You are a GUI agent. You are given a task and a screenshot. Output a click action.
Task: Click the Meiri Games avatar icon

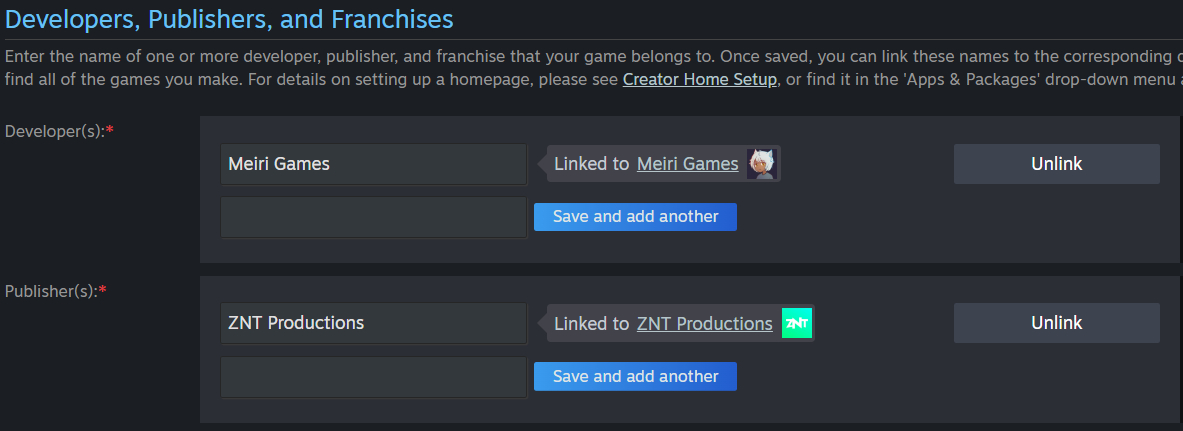click(762, 164)
